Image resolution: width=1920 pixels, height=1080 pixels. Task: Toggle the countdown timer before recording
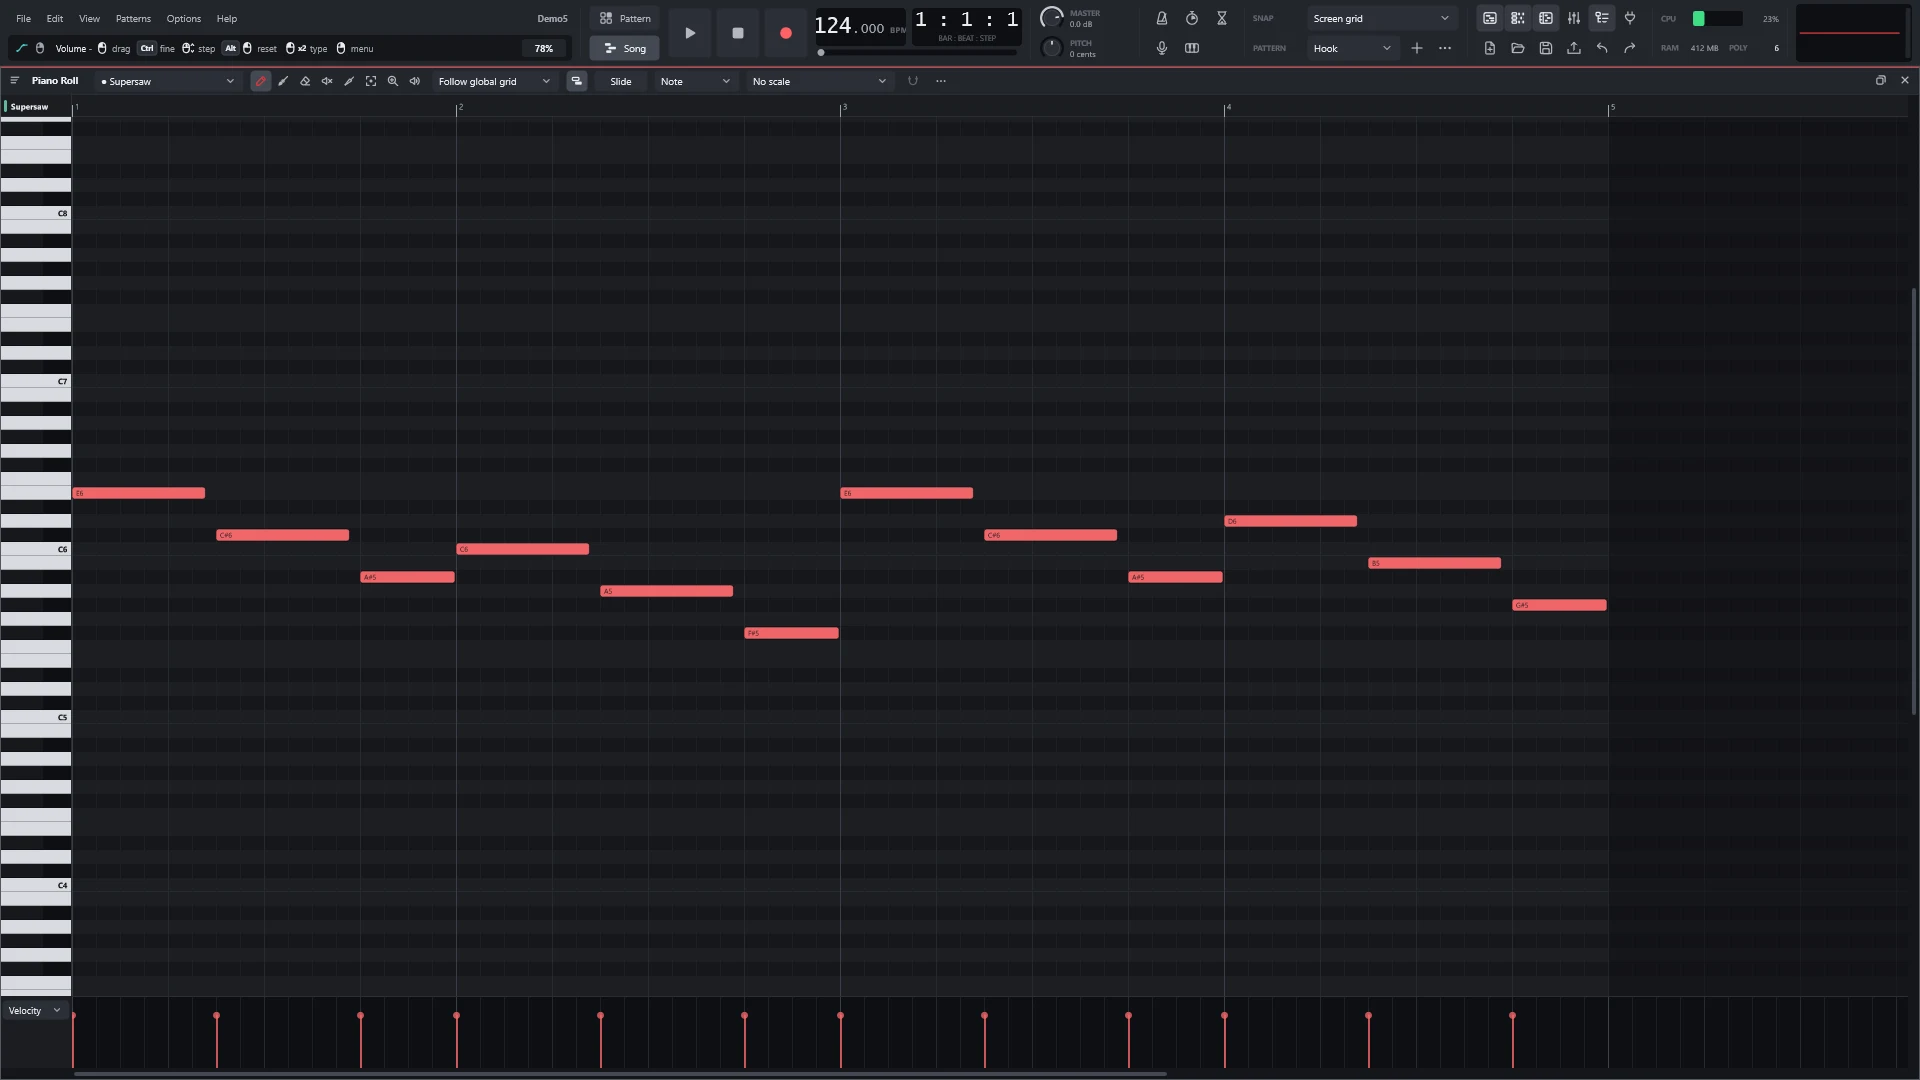tap(1192, 18)
